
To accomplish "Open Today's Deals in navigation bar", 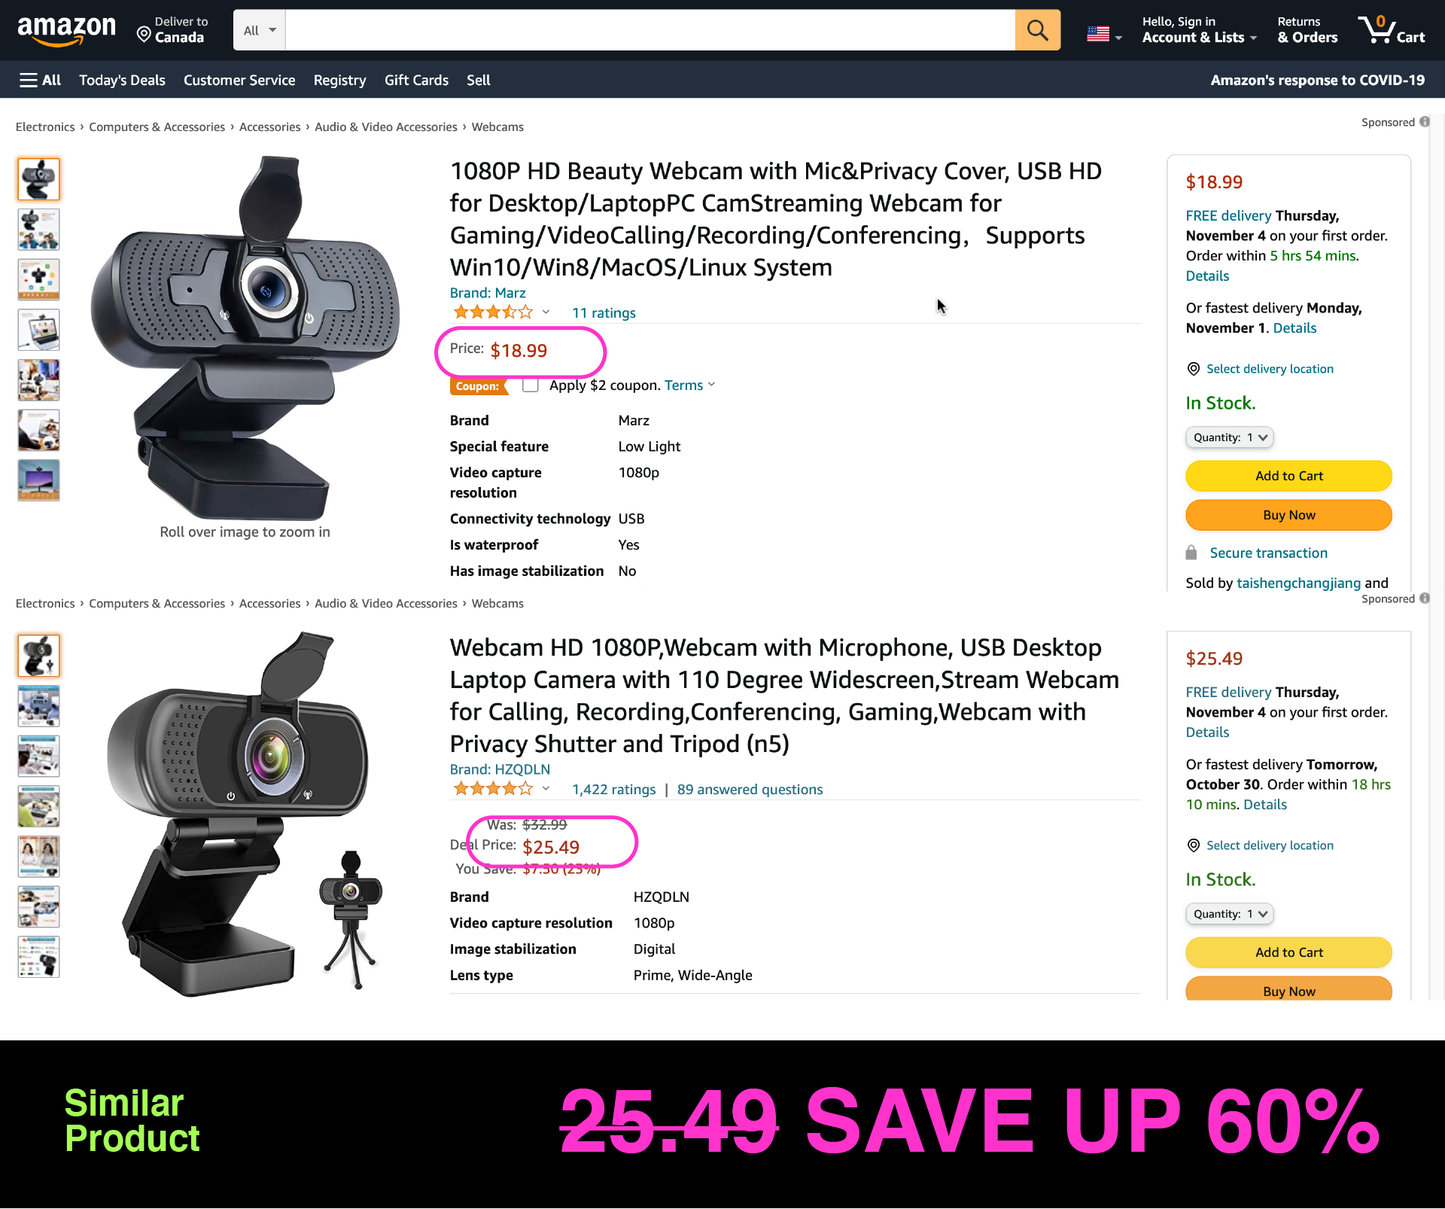I will (122, 80).
